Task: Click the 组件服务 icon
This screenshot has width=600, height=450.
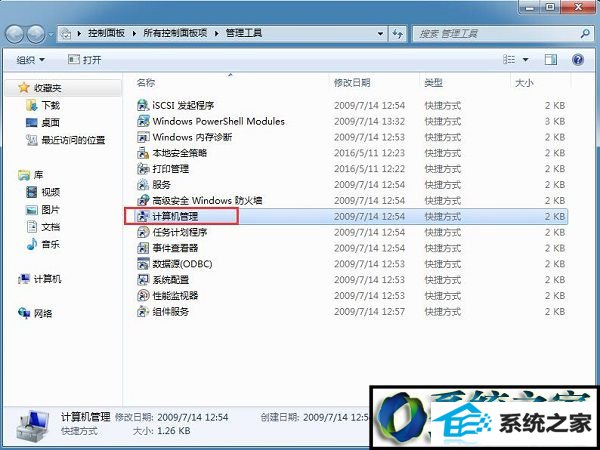Action: (x=143, y=311)
